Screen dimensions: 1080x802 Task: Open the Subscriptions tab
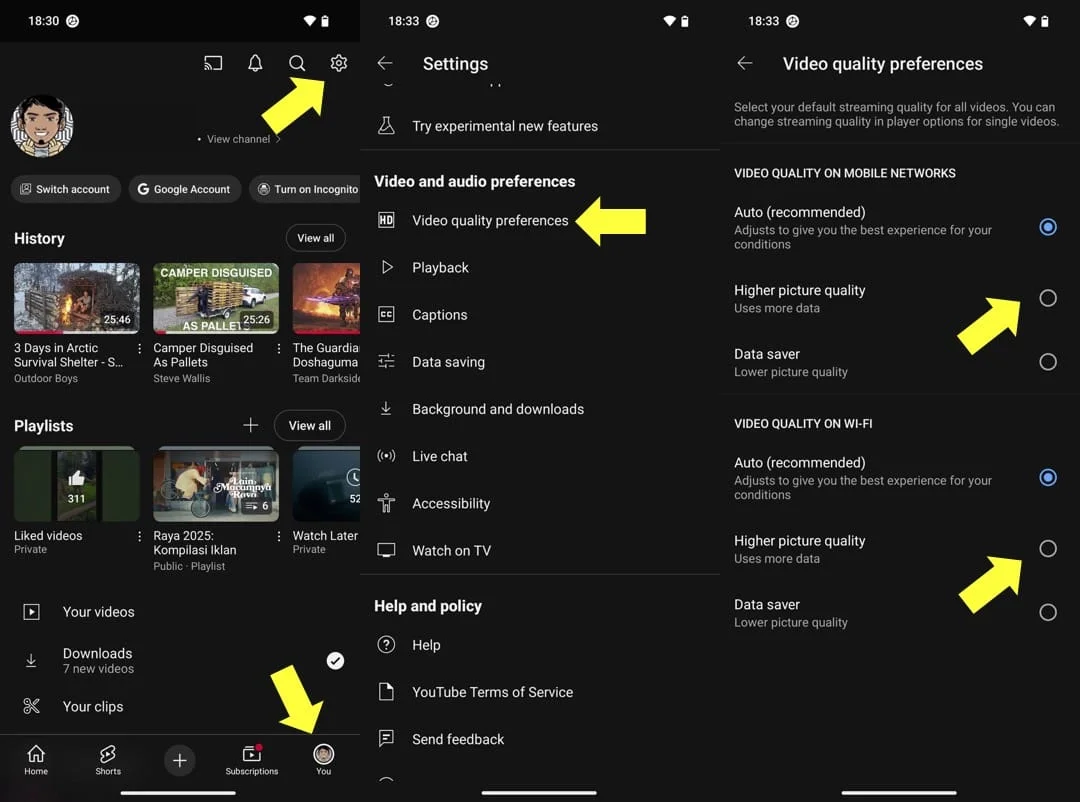click(x=251, y=761)
